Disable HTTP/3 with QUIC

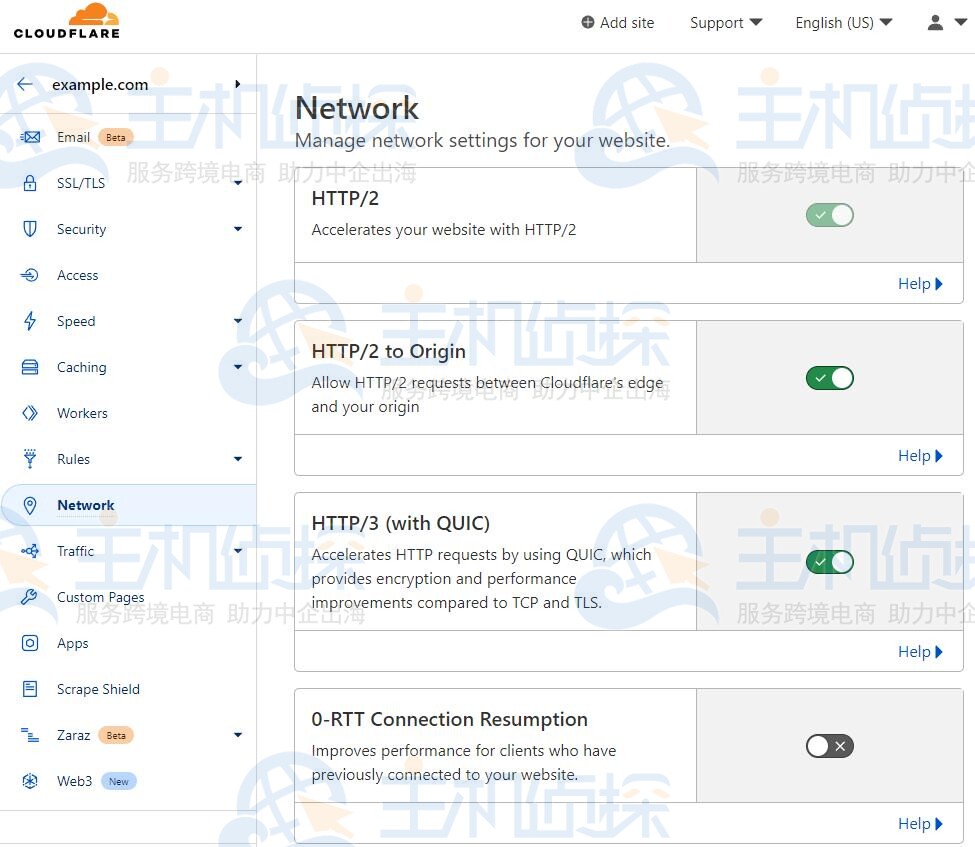coord(829,562)
